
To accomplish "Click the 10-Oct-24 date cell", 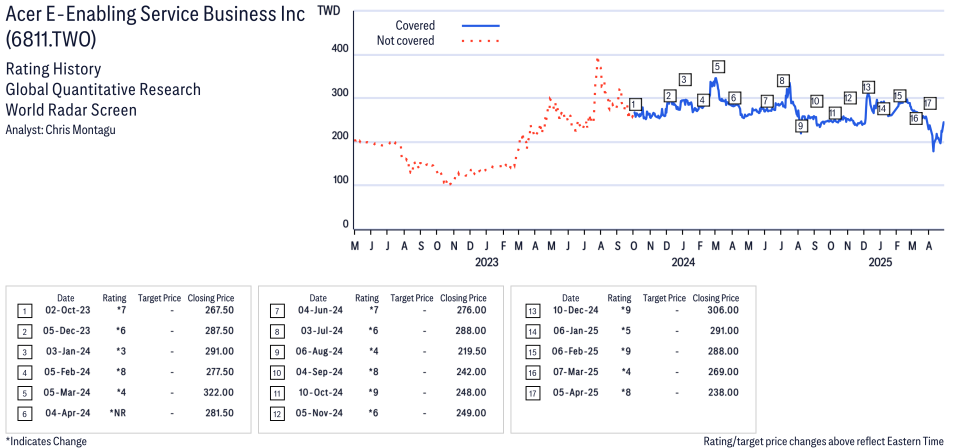I will [318, 392].
